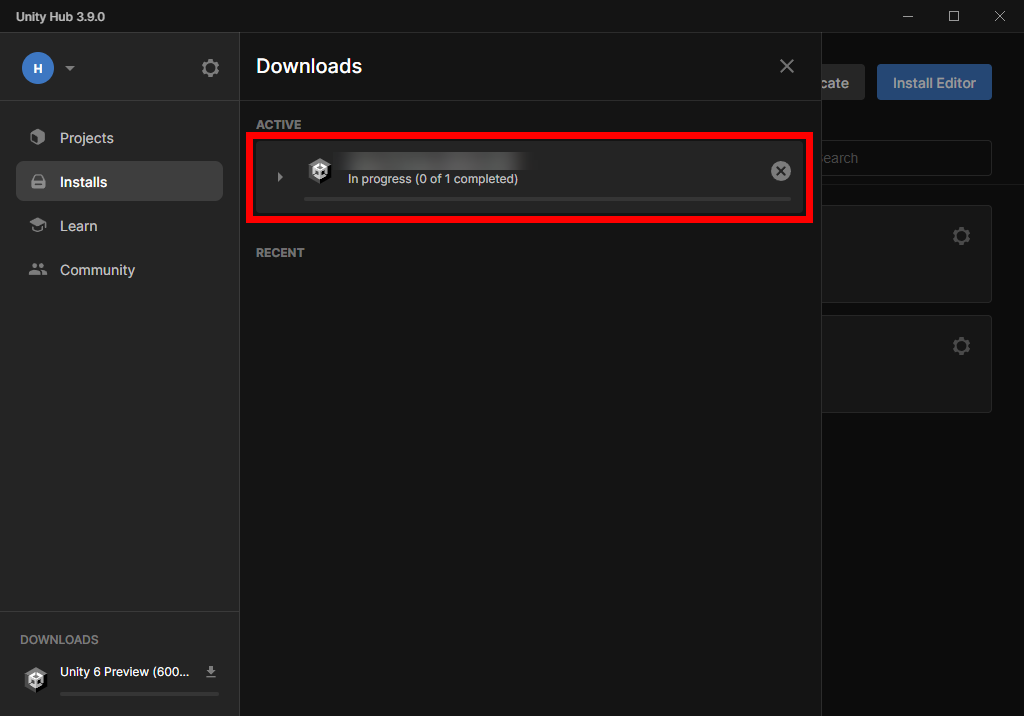Viewport: 1024px width, 716px height.
Task: Go to the Projects section
Action: 120,138
